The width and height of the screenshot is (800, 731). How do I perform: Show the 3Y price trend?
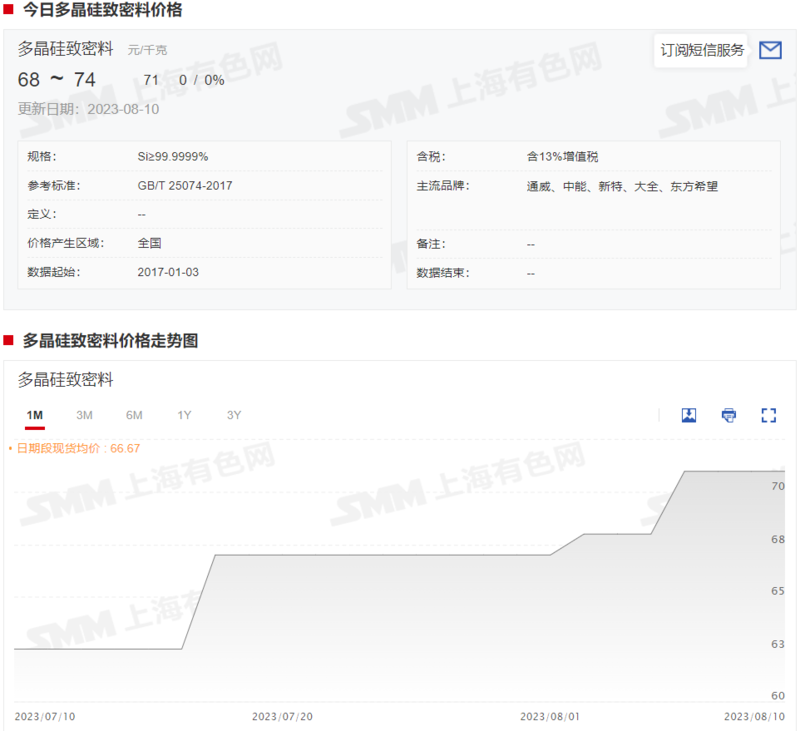pyautogui.click(x=234, y=415)
